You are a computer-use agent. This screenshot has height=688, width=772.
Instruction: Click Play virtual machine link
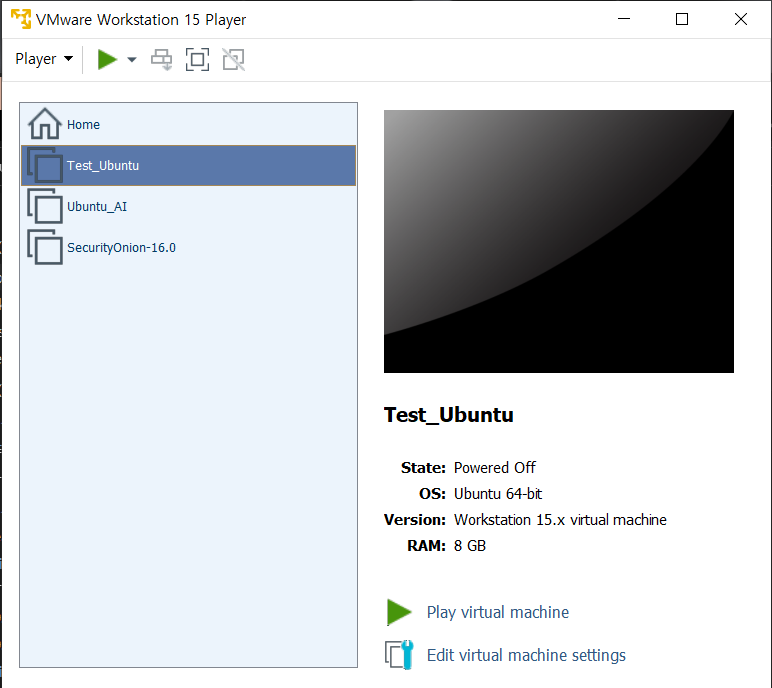point(498,612)
